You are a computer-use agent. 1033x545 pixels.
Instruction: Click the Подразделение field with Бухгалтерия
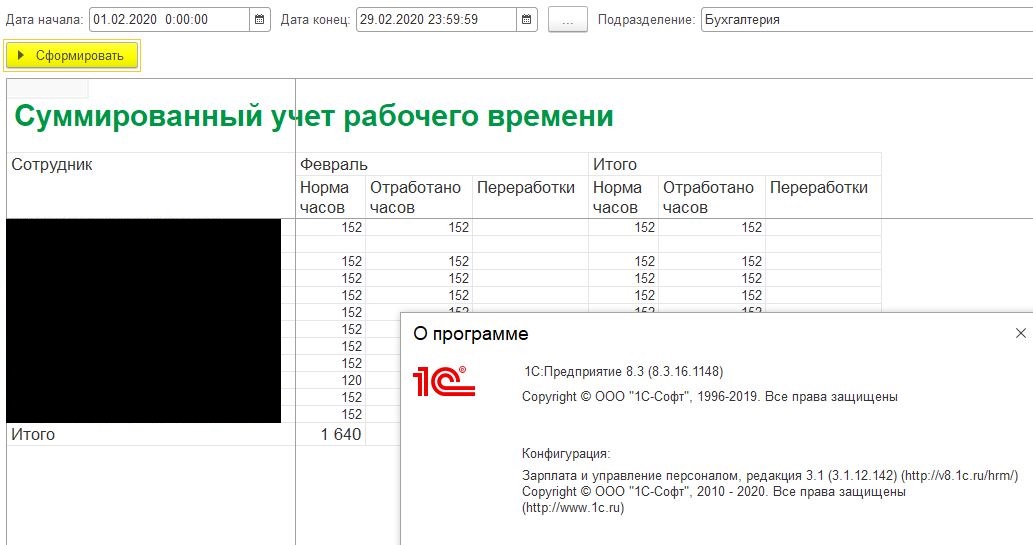pyautogui.click(x=867, y=20)
